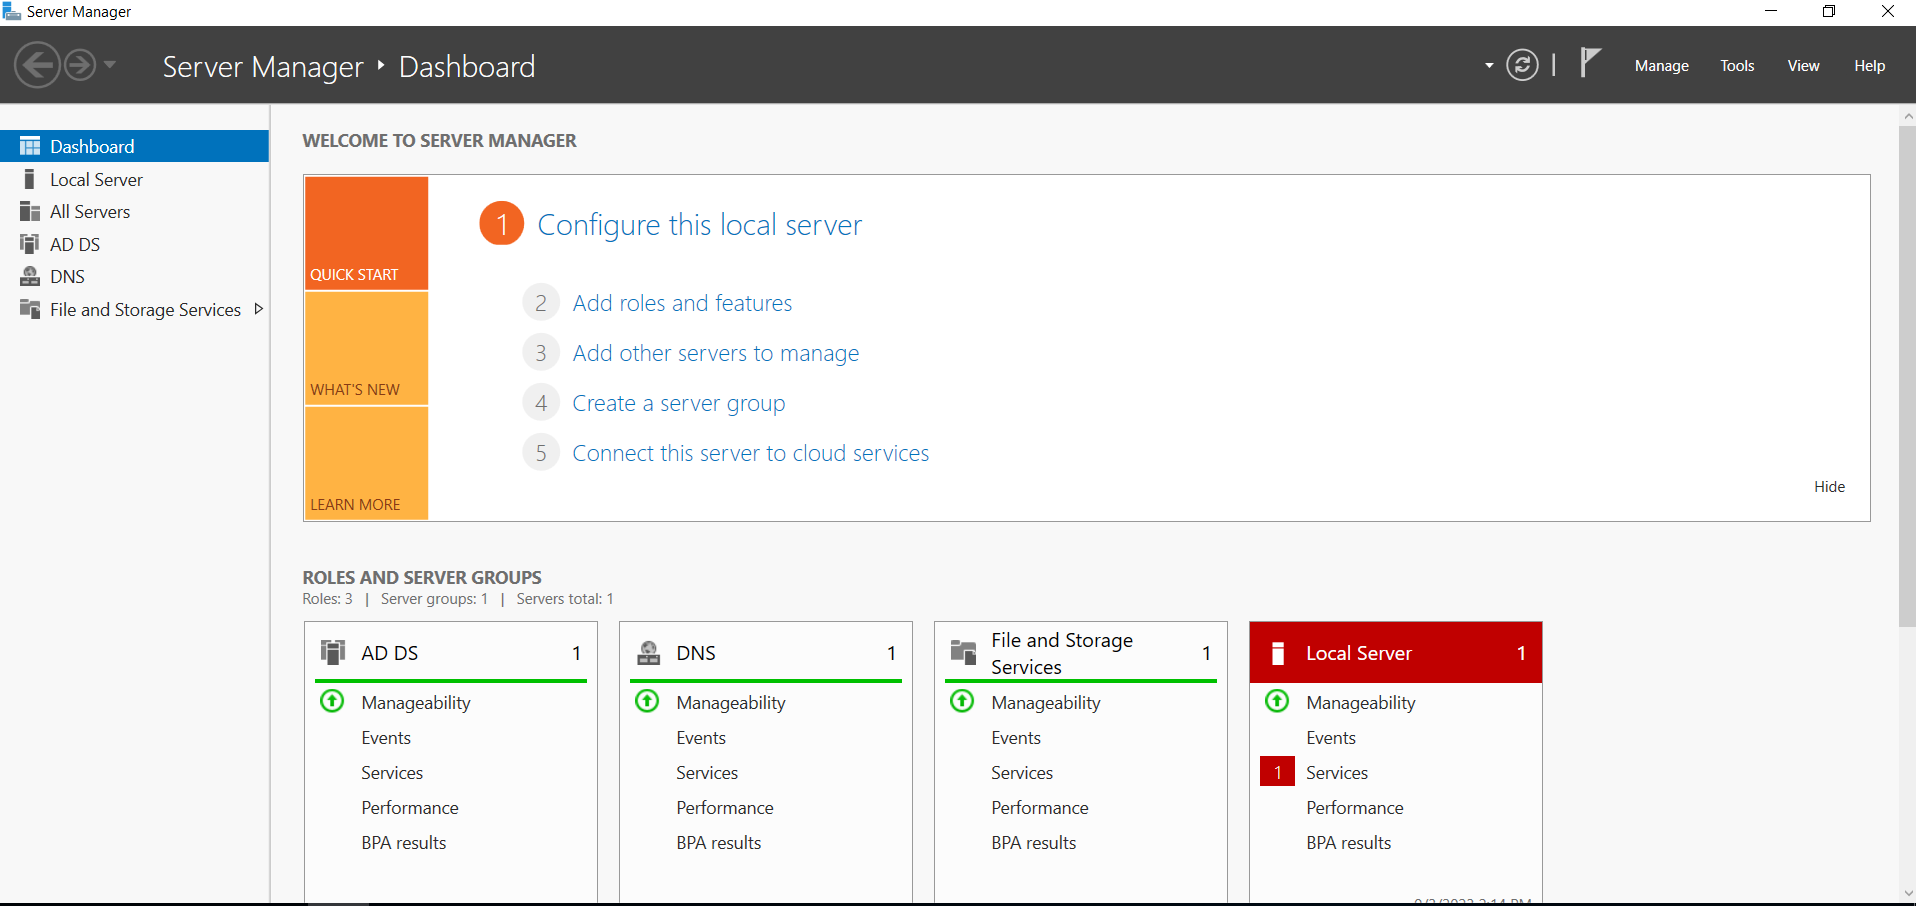The width and height of the screenshot is (1916, 906).
Task: Open the Help menu
Action: coord(1869,66)
